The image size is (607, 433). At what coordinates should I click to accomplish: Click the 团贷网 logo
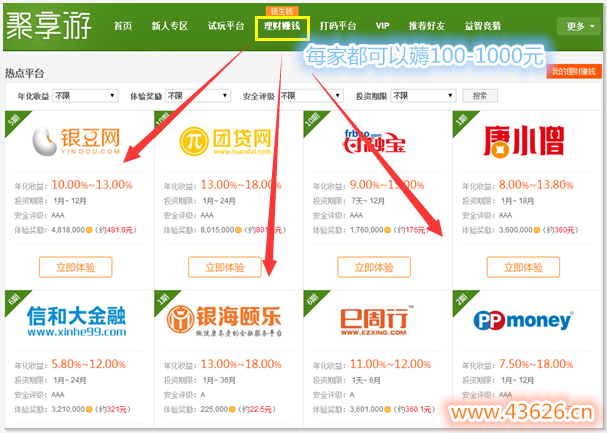pyautogui.click(x=225, y=141)
